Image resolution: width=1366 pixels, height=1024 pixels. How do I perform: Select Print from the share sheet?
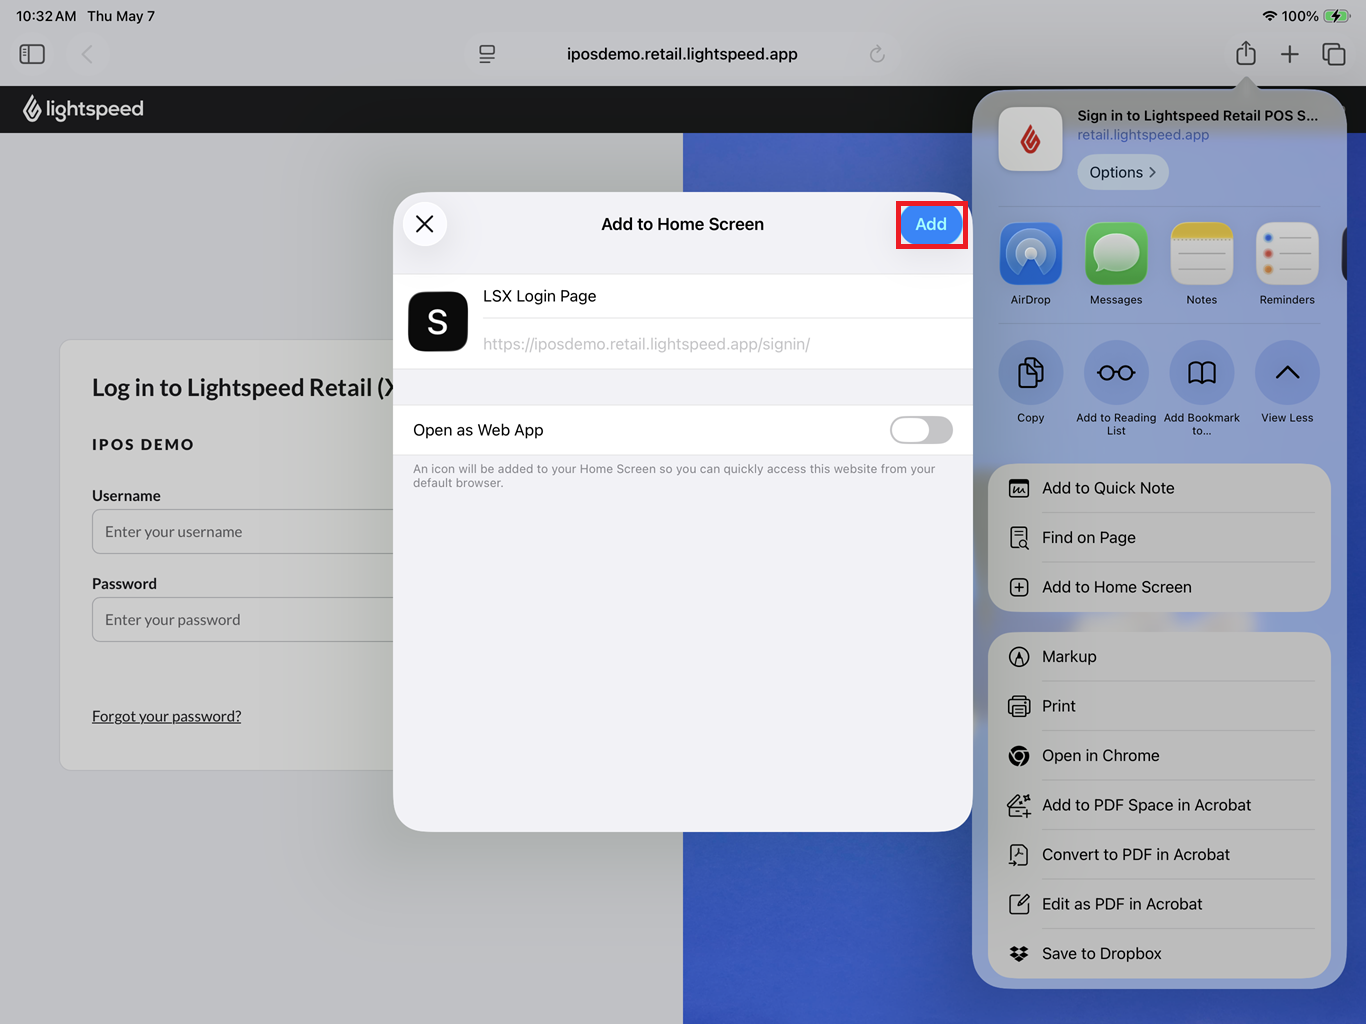click(1159, 706)
